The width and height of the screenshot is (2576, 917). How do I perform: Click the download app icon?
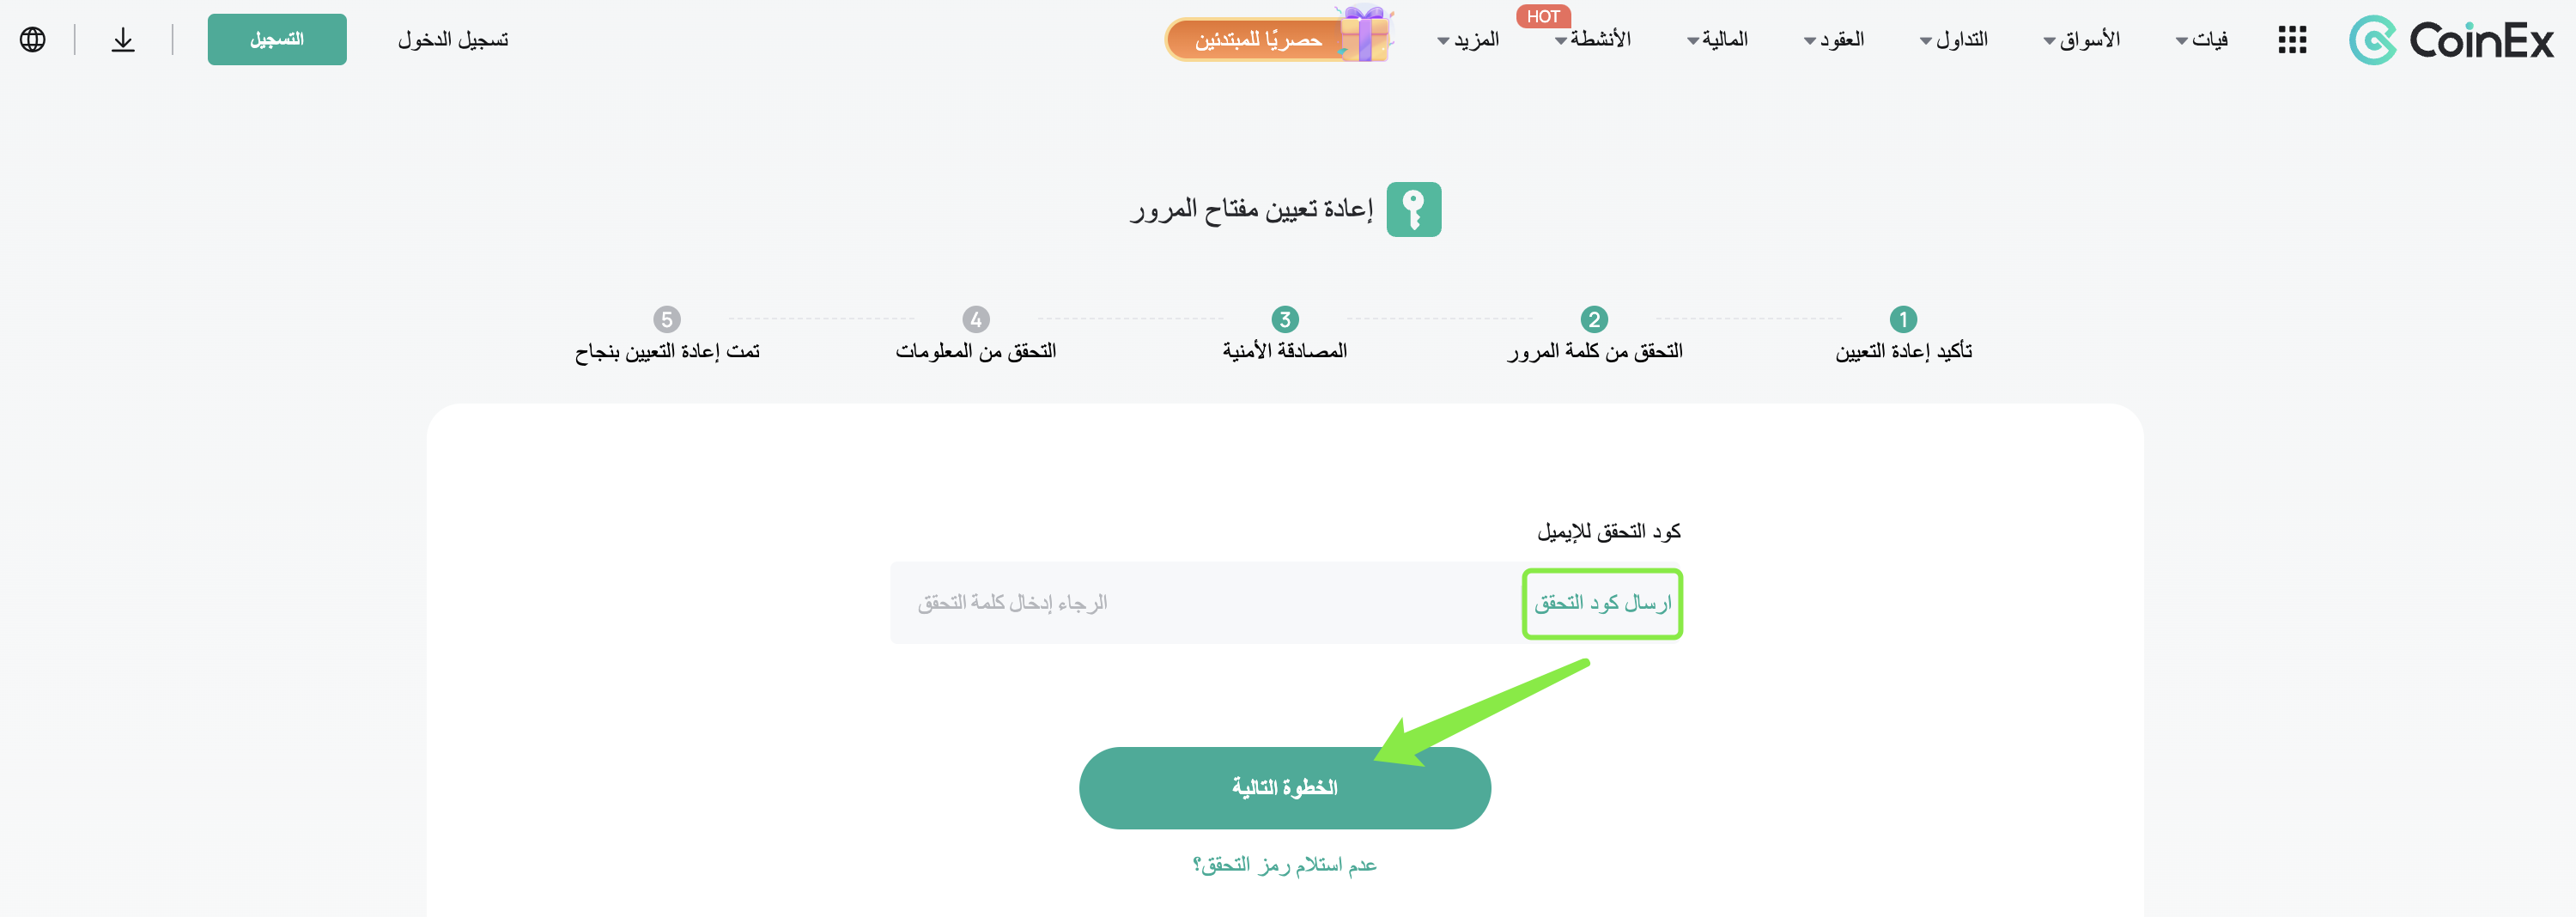tap(123, 40)
